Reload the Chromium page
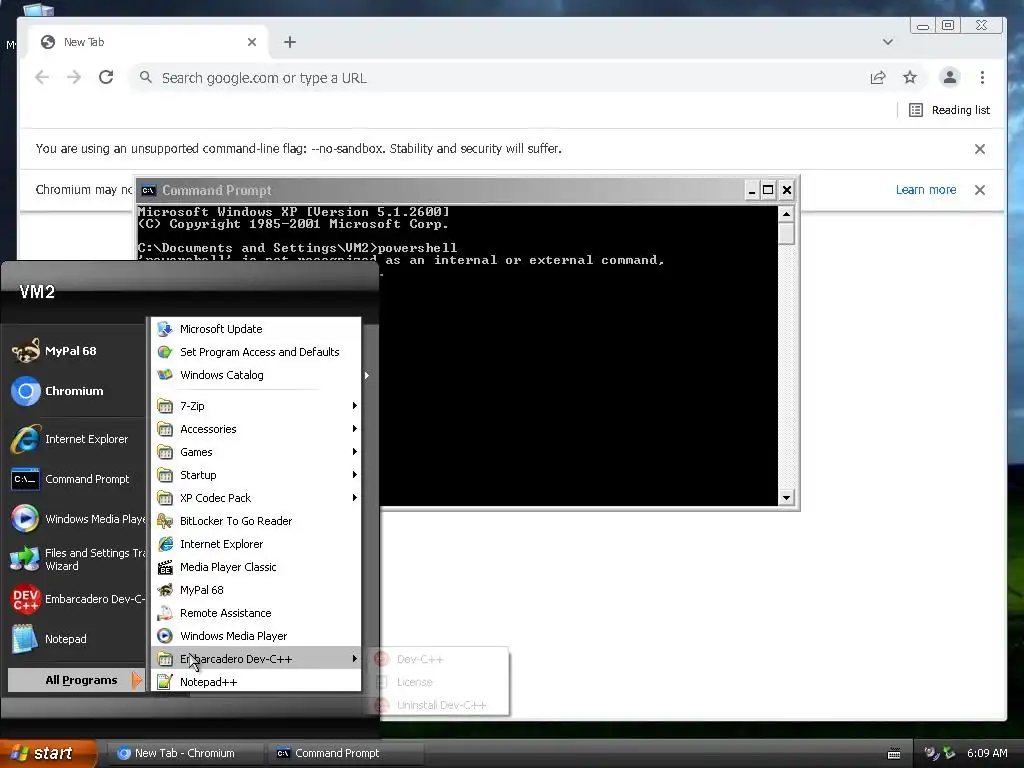 coord(106,78)
